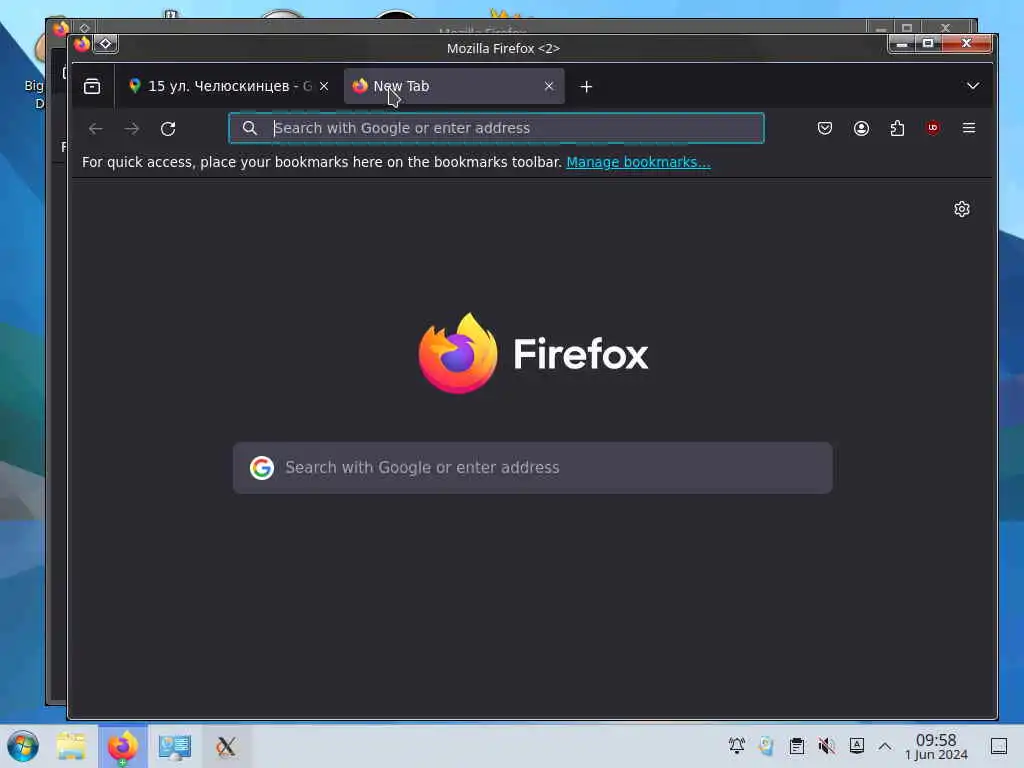The height and width of the screenshot is (768, 1024).
Task: Open the X application on taskbar
Action: point(226,746)
